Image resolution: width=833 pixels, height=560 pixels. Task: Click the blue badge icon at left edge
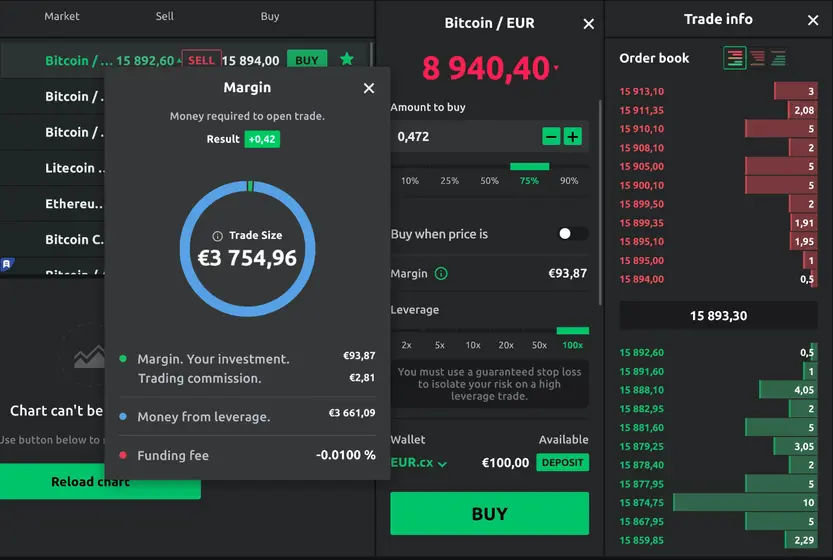click(x=6, y=264)
